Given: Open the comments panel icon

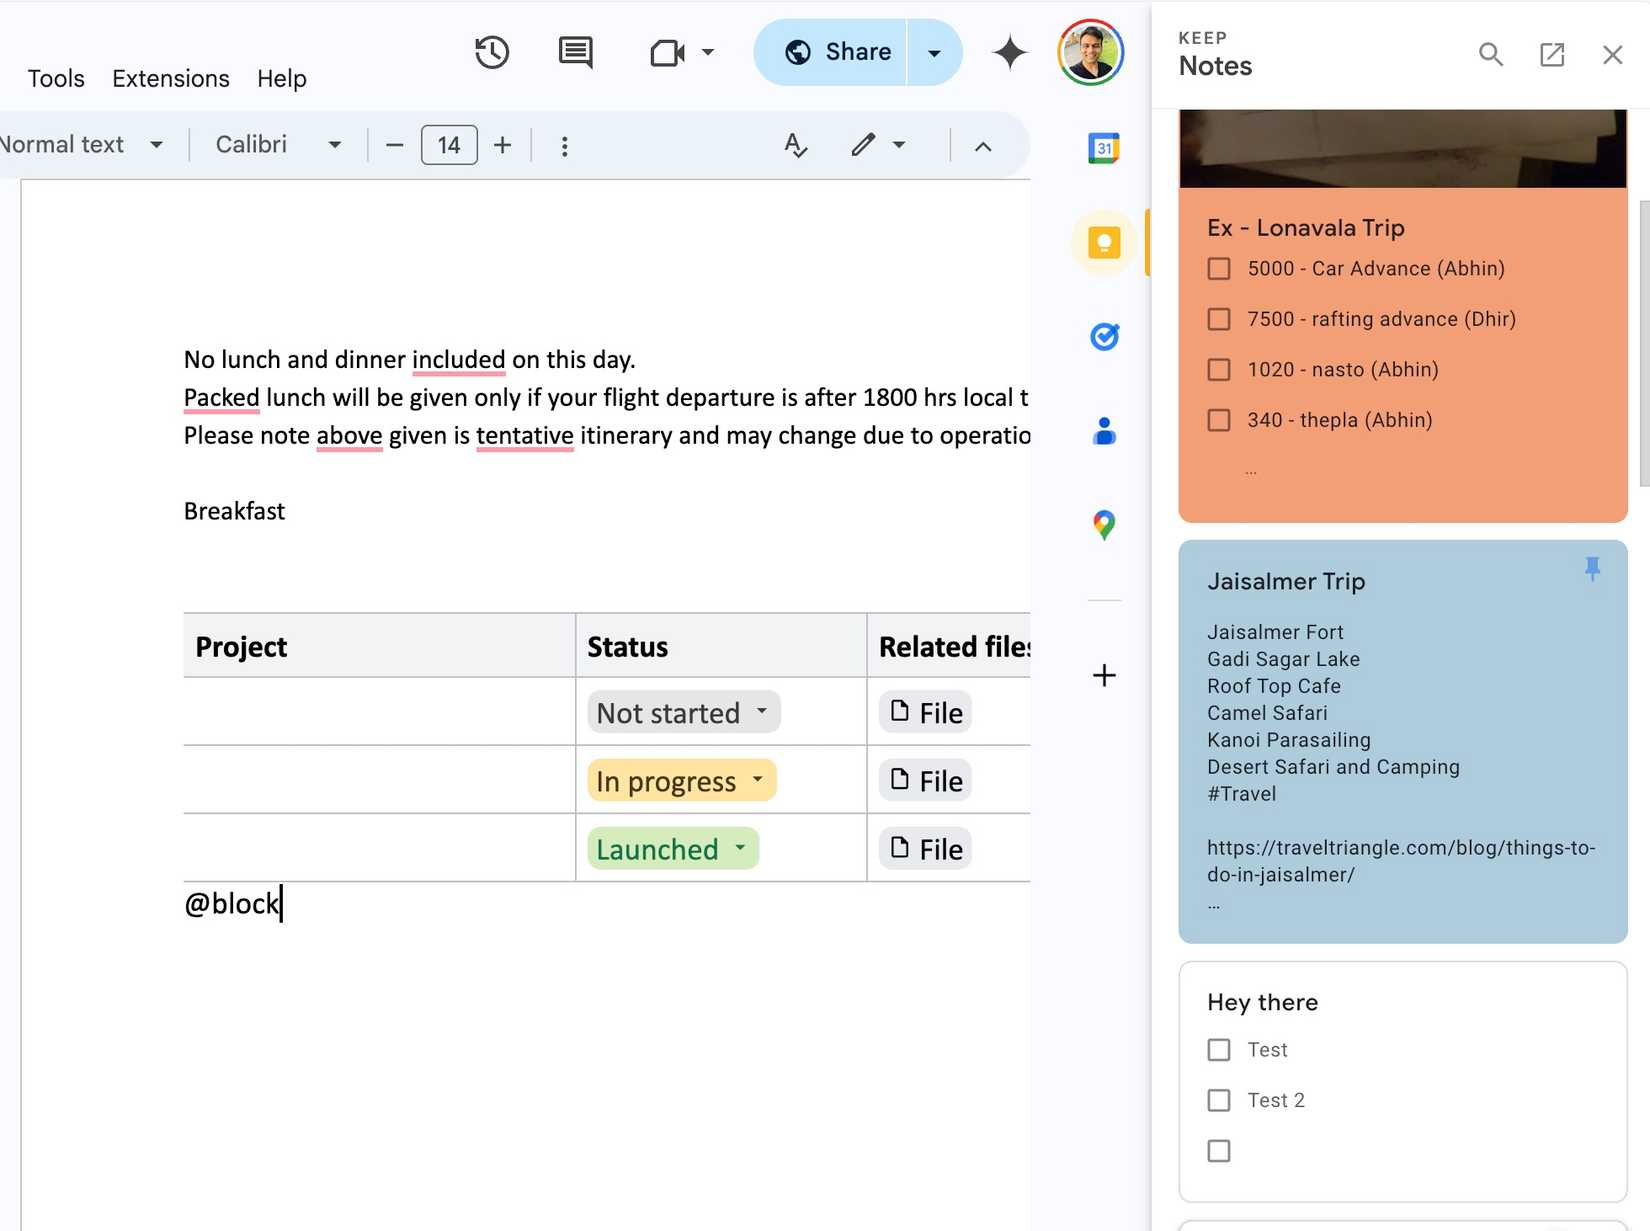Looking at the screenshot, I should [x=575, y=52].
